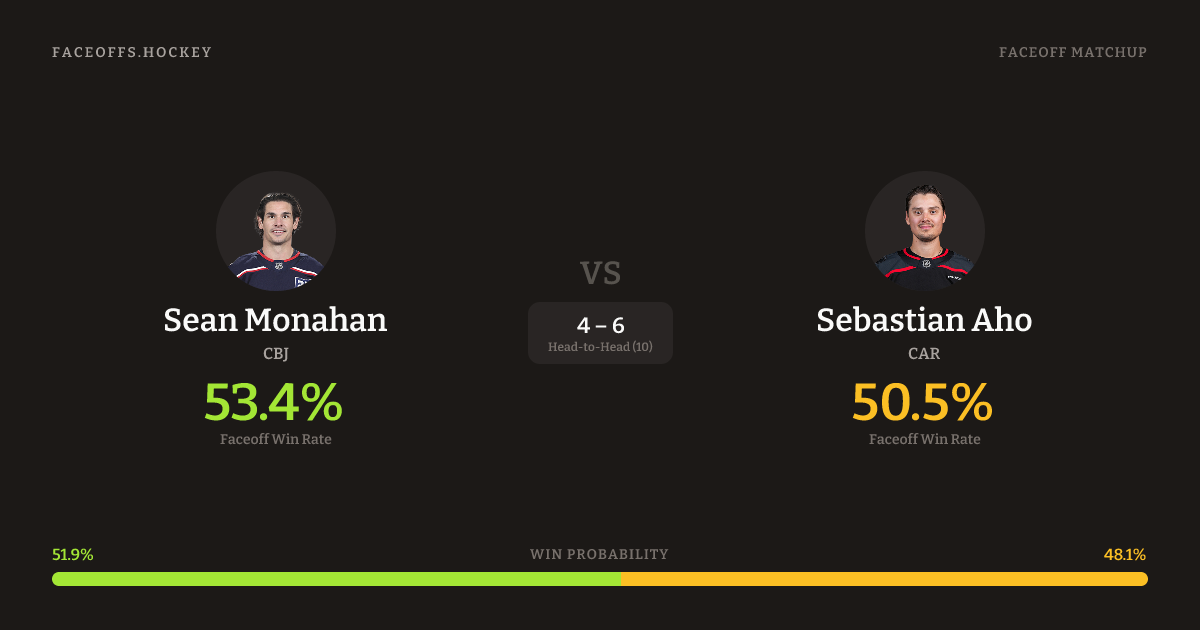The image size is (1200, 630).
Task: Select the Sean Monahan player name
Action: 275,320
